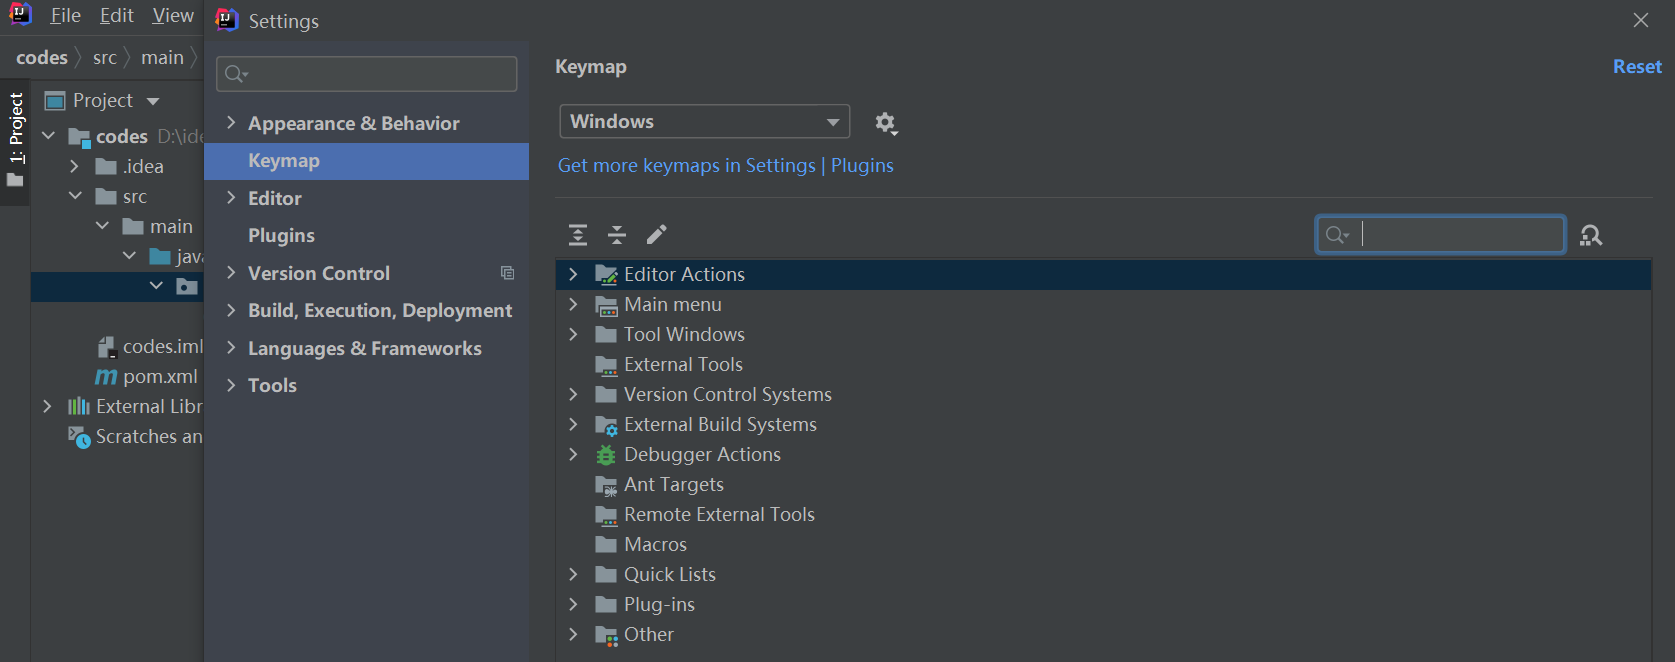Click the Collapse All icon in keymap toolbar
Screen dimensions: 1675x662
coord(617,235)
